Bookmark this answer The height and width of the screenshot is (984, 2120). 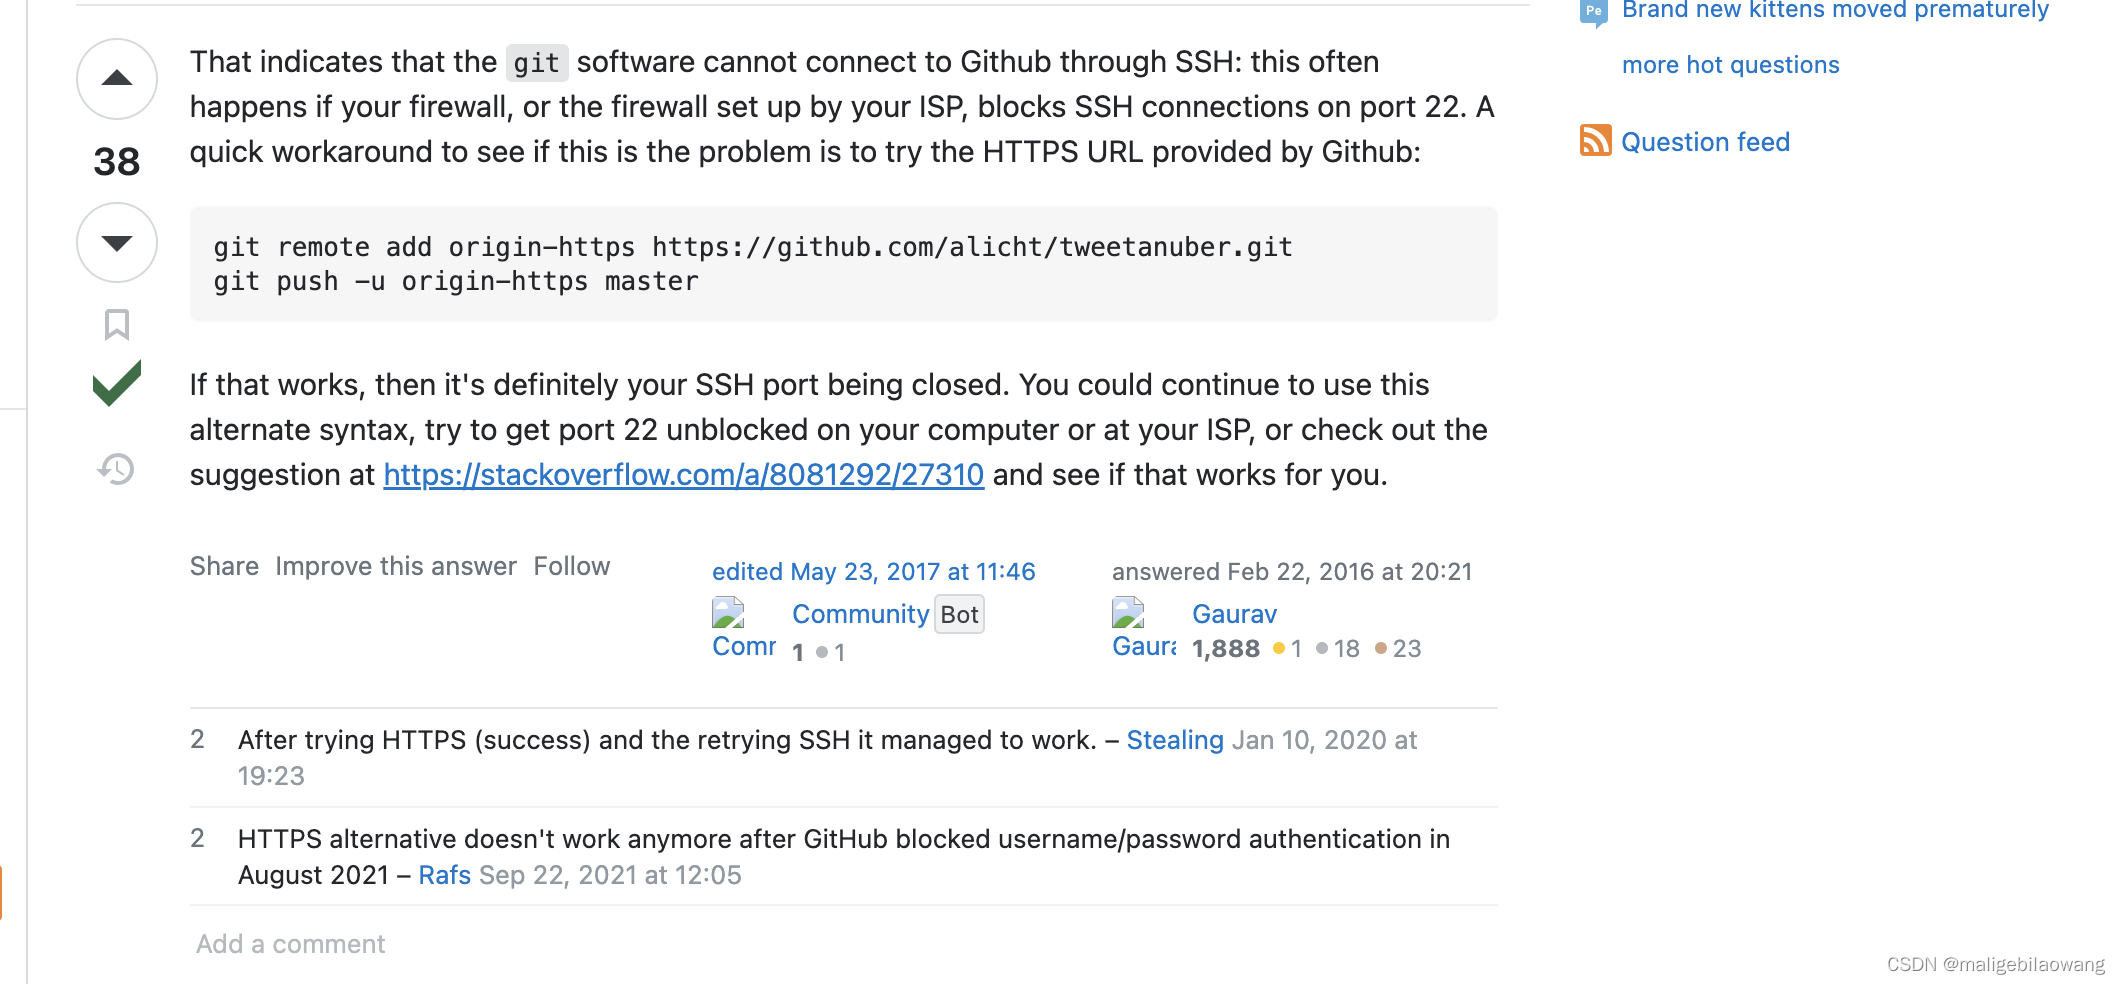[116, 325]
